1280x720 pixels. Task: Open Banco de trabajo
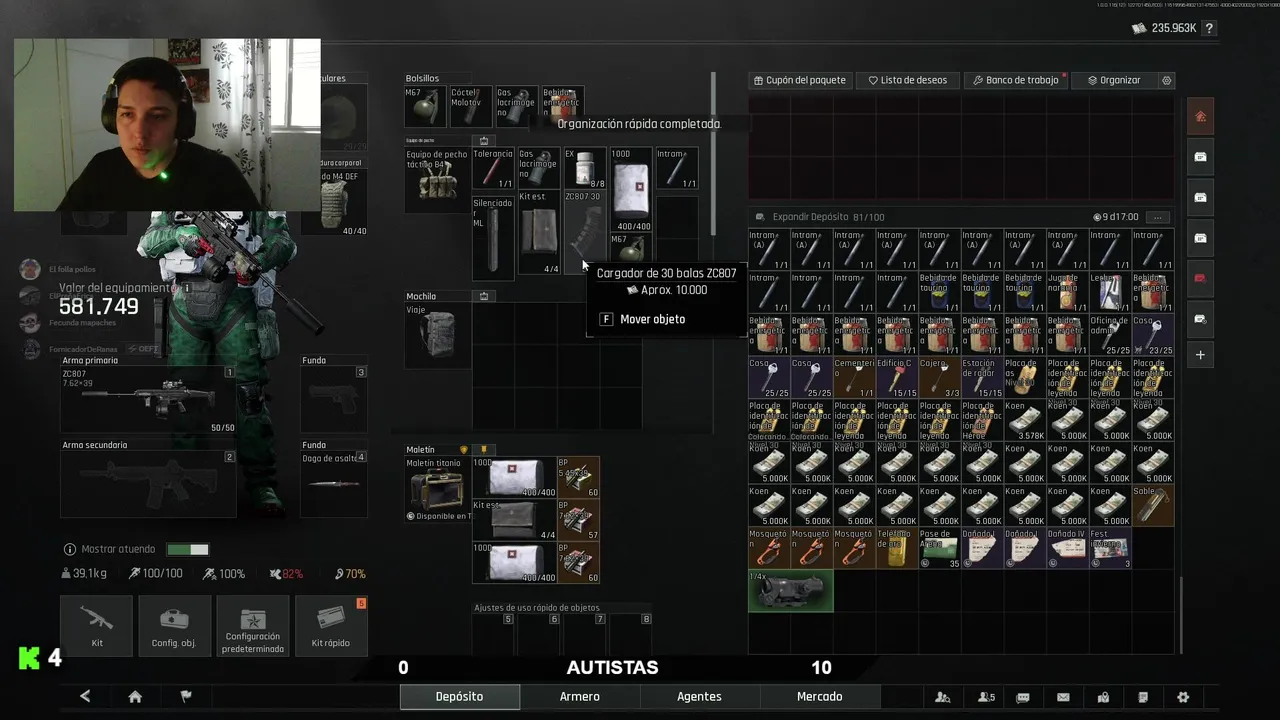(x=1015, y=80)
